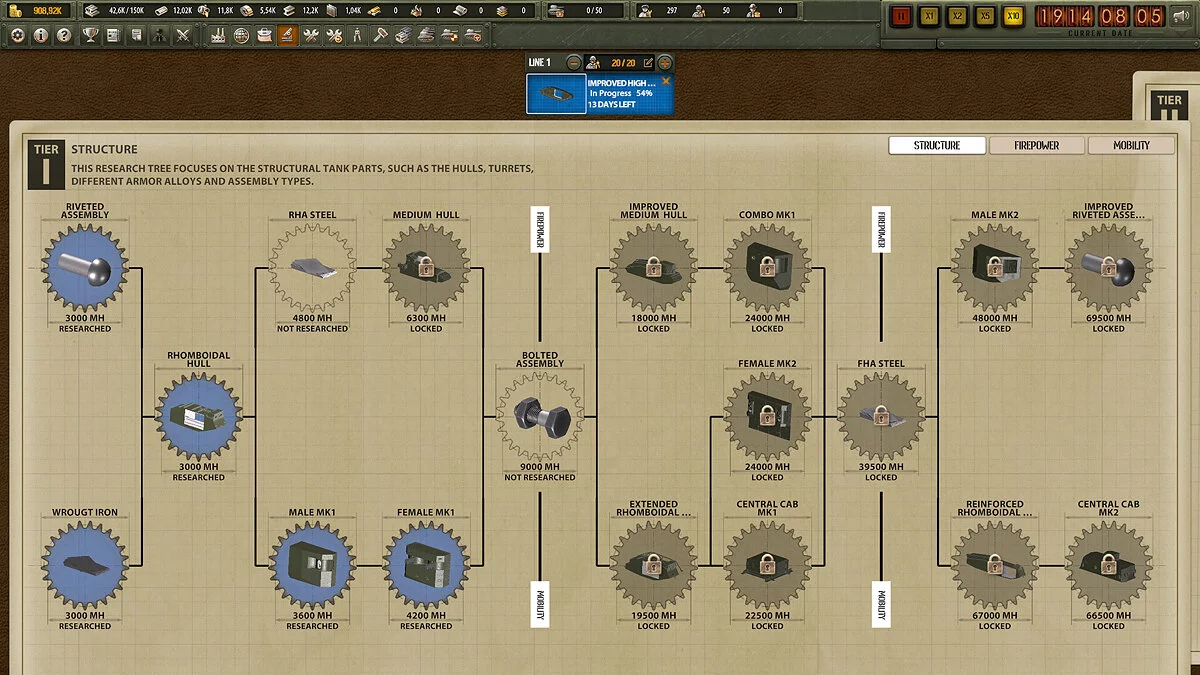
Task: Switch to the Mobility tab
Action: (1132, 145)
